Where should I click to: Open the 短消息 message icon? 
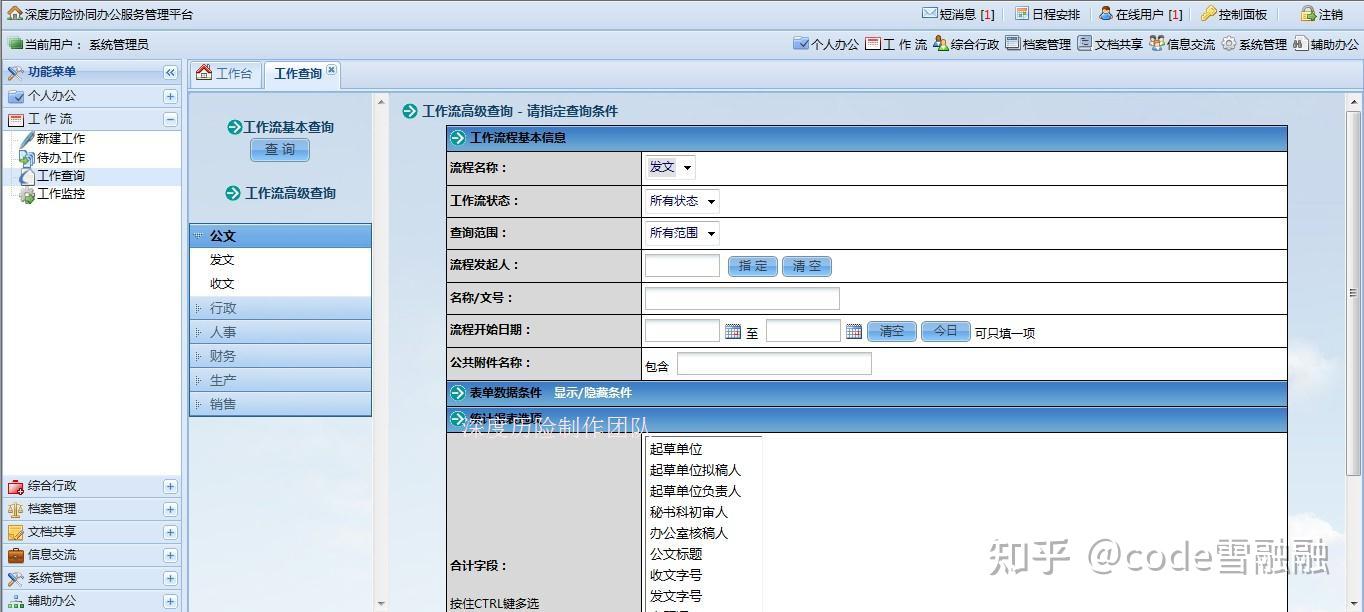click(930, 14)
